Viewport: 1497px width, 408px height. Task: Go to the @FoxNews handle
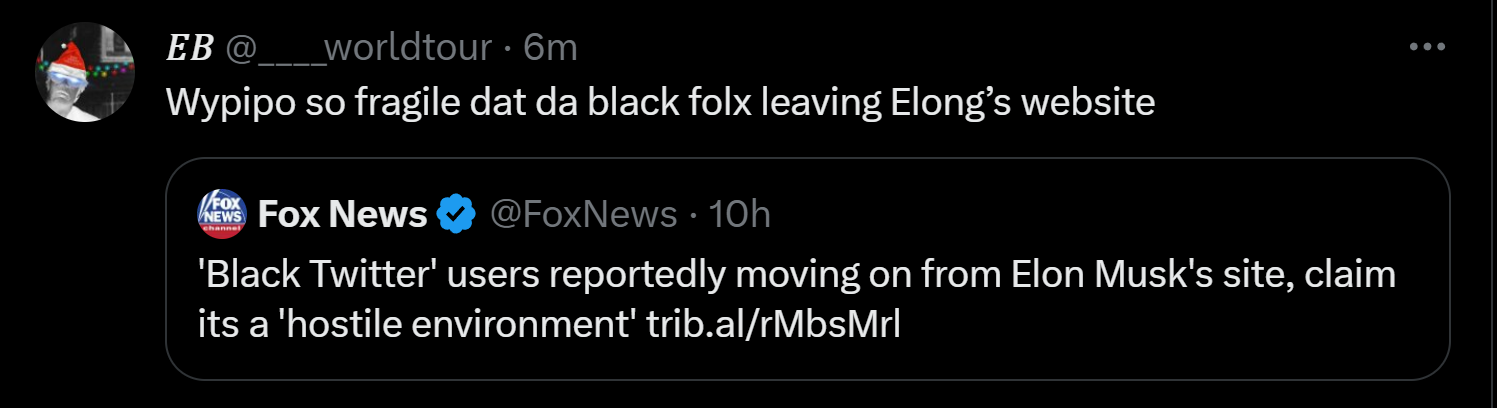point(581,214)
